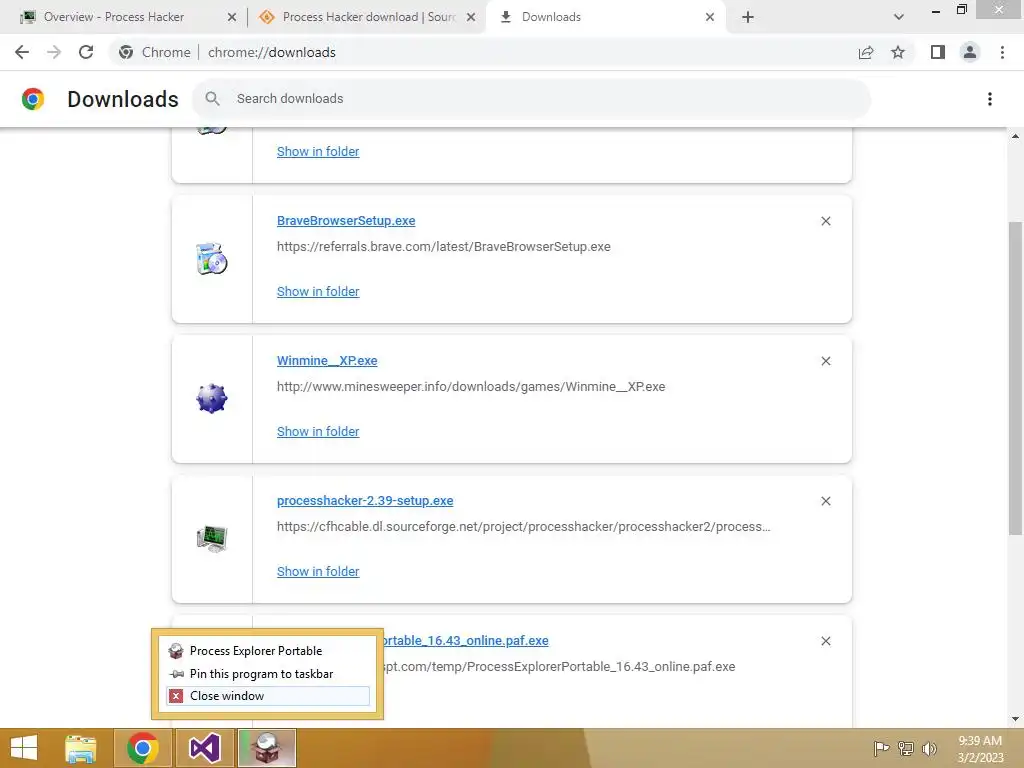
Task: Click the Winmine mine file icon
Action: click(x=212, y=399)
